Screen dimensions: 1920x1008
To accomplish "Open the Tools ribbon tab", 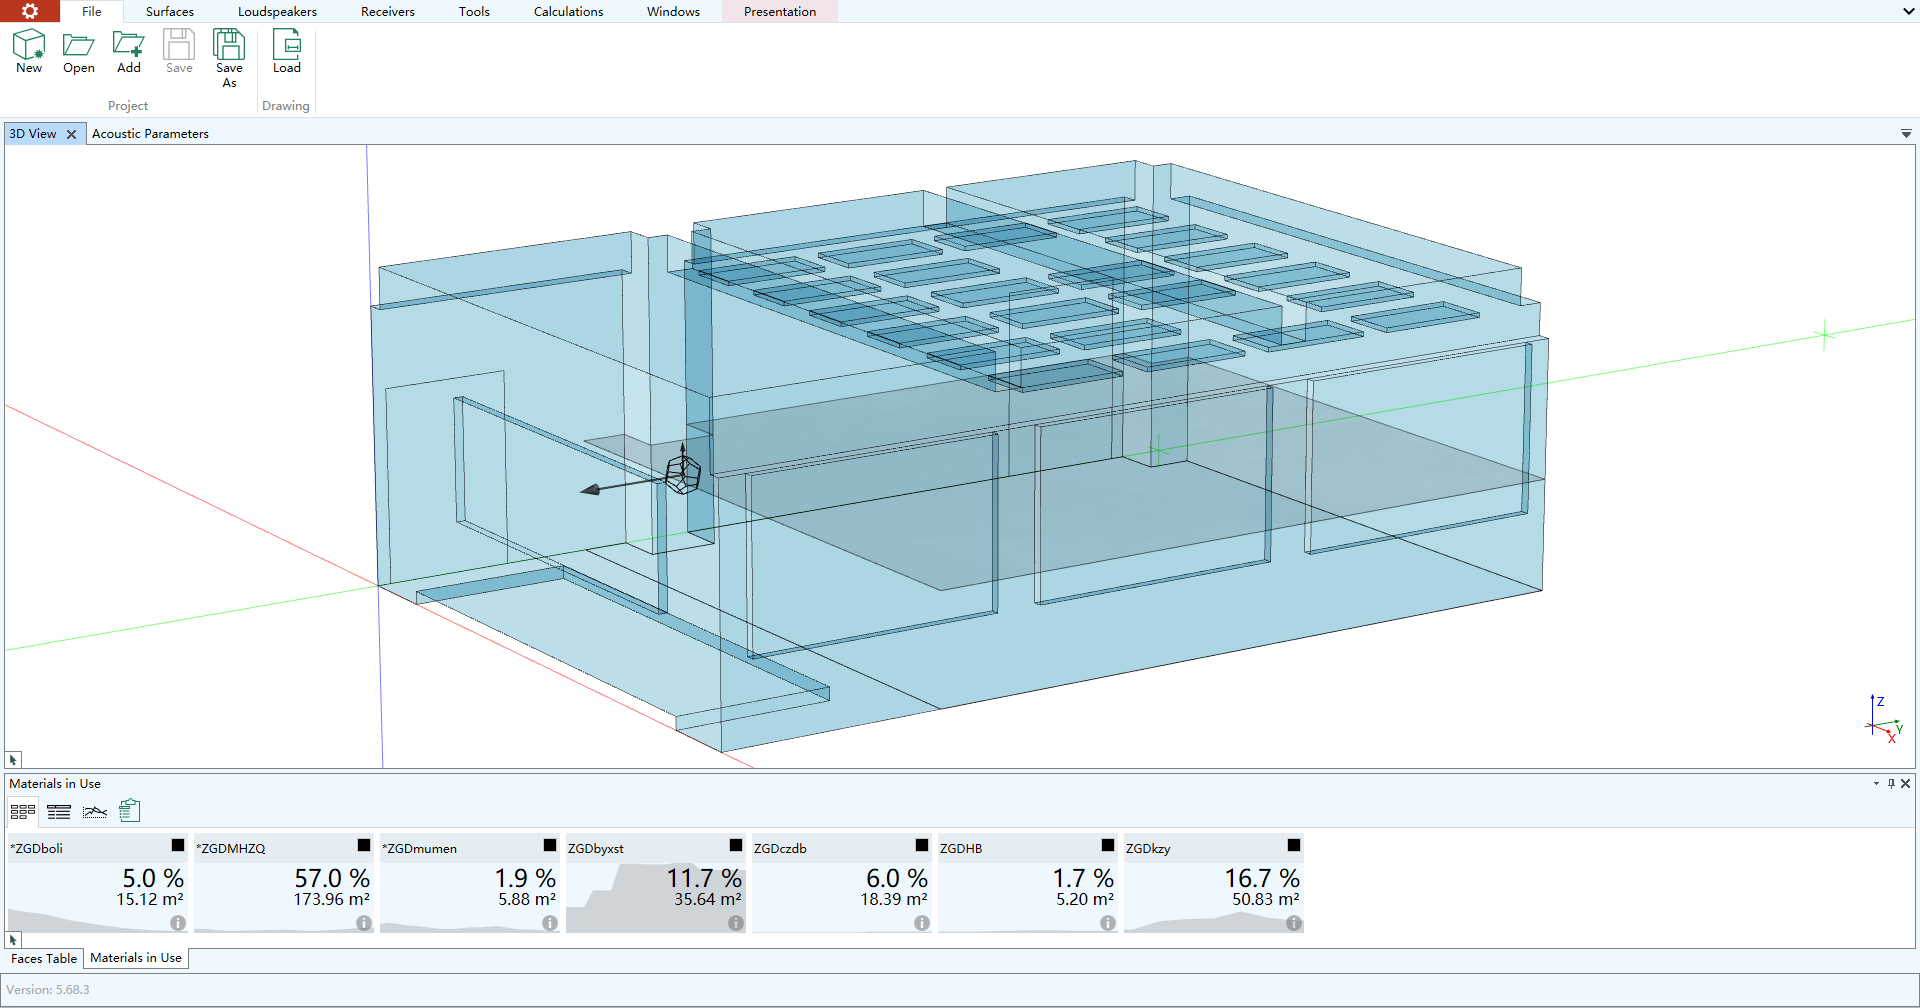I will [474, 11].
